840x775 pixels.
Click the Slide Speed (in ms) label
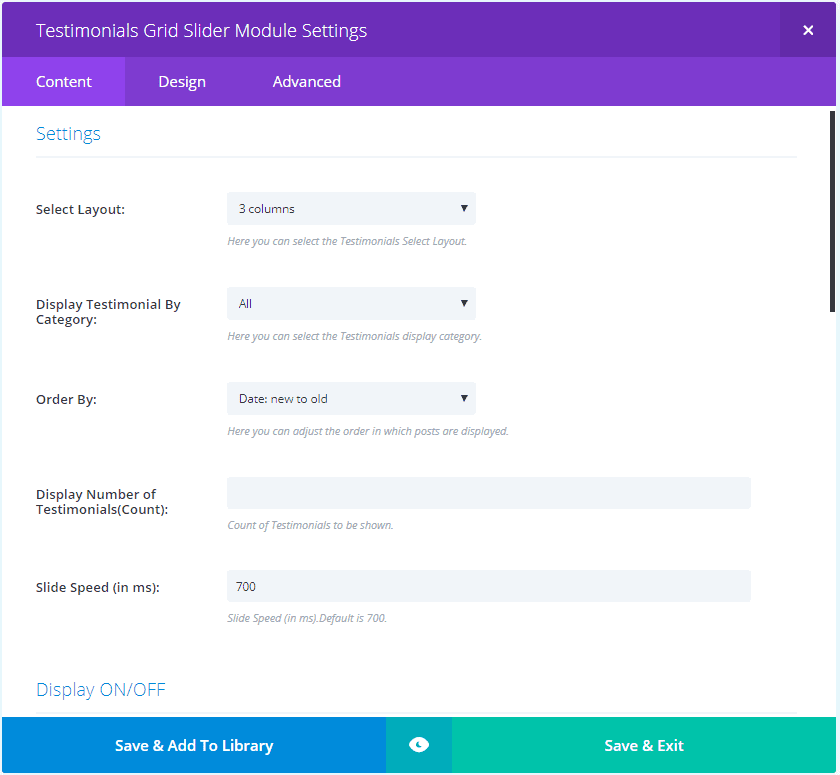click(98, 588)
